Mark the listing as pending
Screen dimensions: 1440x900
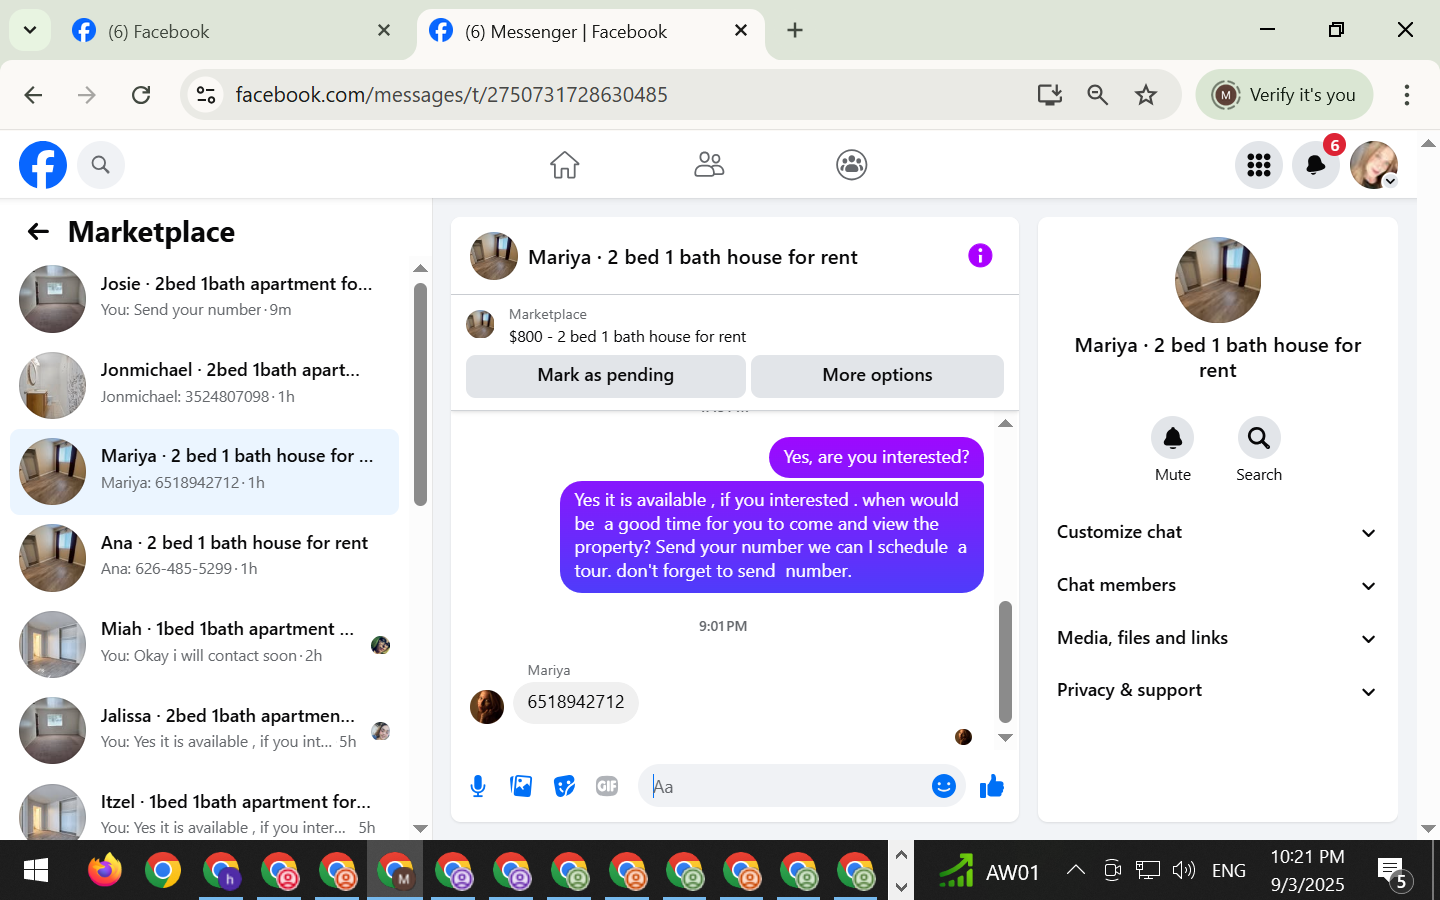606,375
